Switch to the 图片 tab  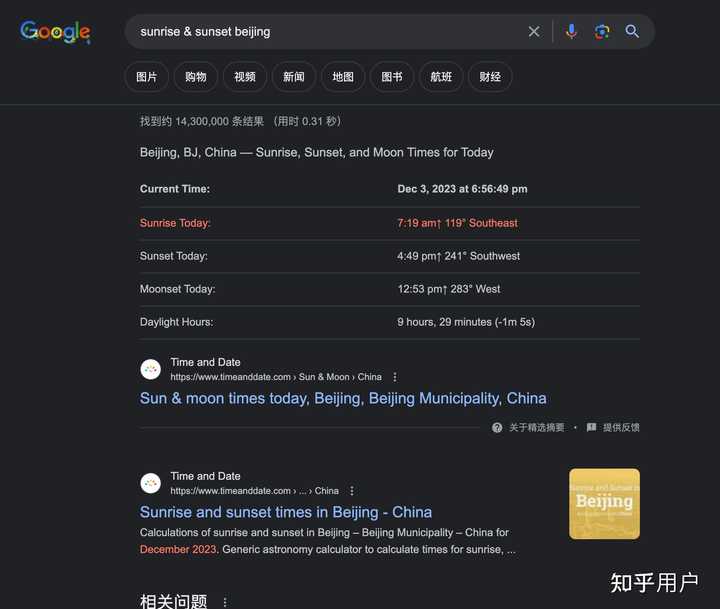click(146, 77)
